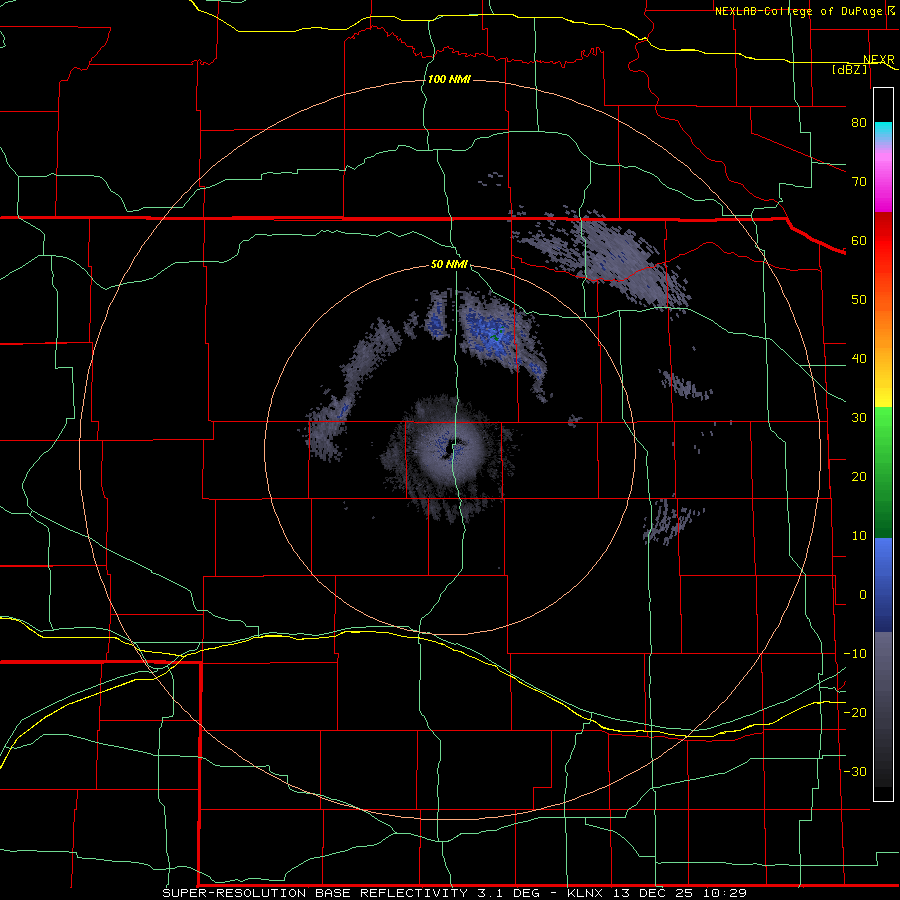Click the -20 value on the dBZ scale
This screenshot has height=900, width=900.
click(855, 712)
